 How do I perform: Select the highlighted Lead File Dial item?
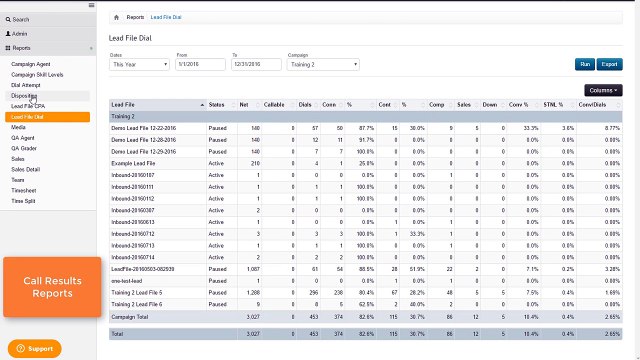tap(47, 117)
